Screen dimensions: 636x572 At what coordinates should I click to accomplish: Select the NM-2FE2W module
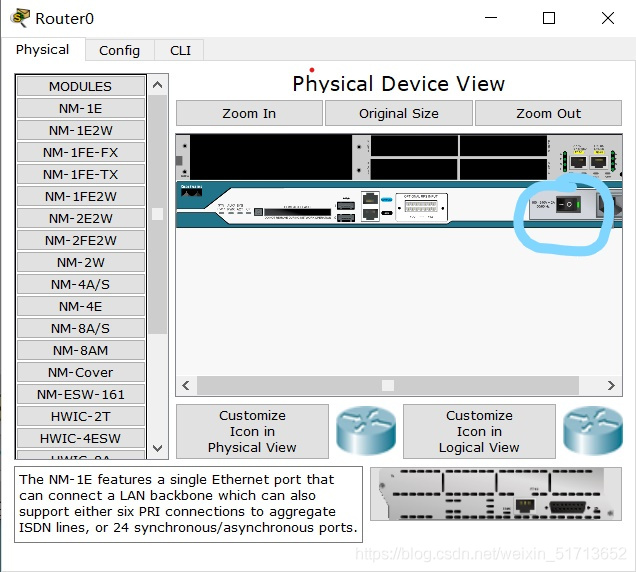pyautogui.click(x=81, y=240)
